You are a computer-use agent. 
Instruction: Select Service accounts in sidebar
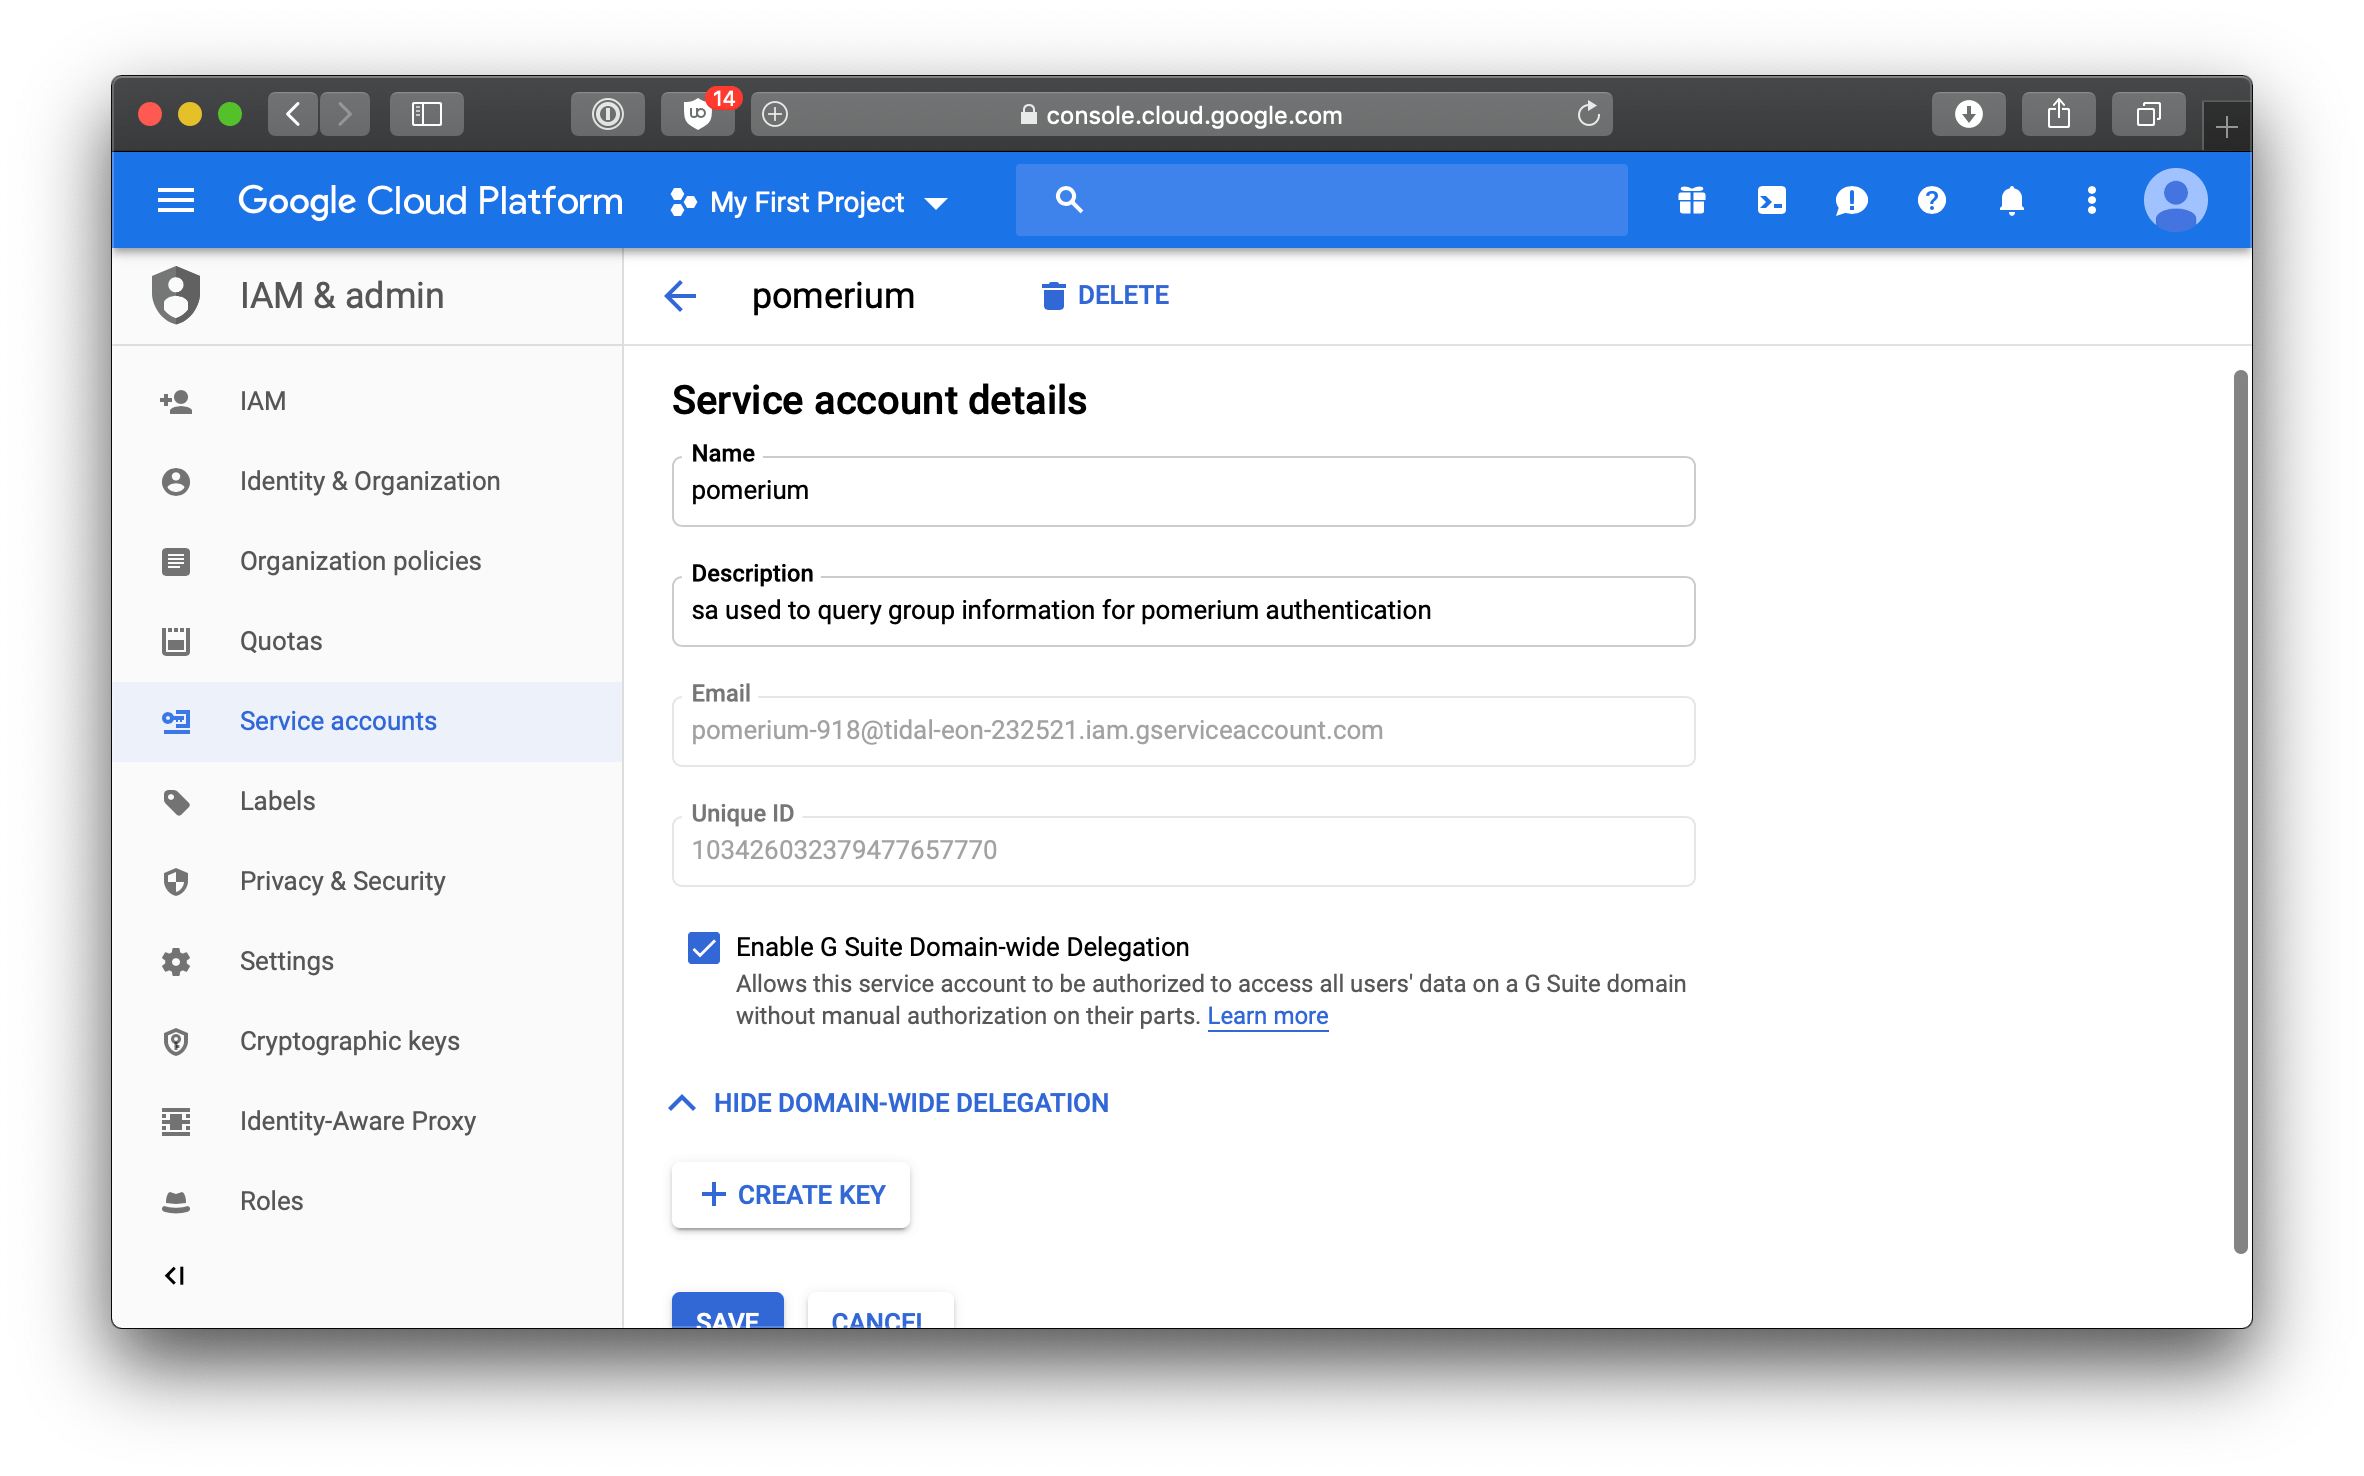click(368, 721)
